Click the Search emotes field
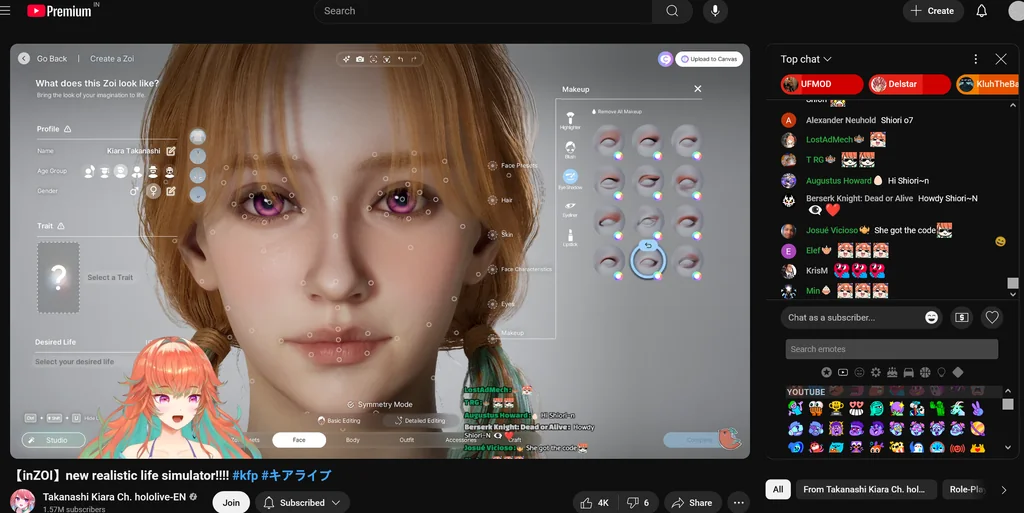1024x513 pixels. [891, 349]
